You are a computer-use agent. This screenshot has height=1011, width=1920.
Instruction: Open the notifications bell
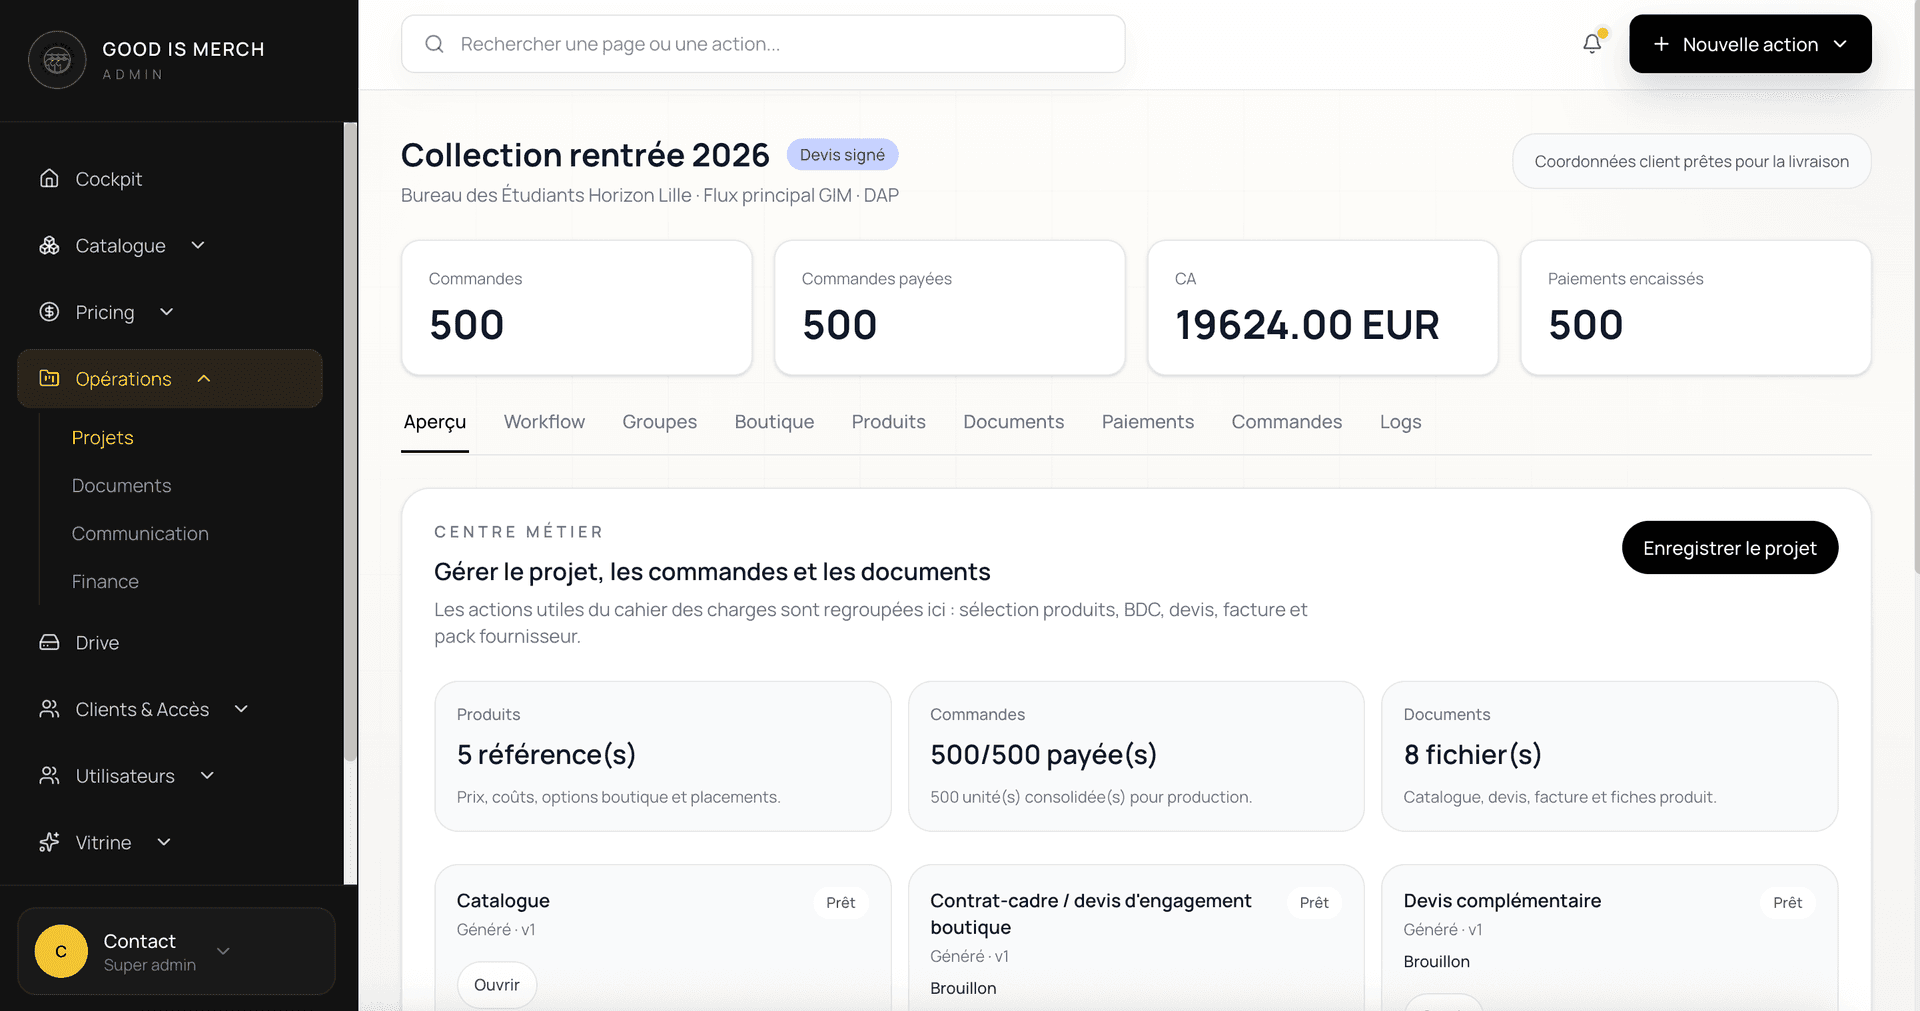(x=1592, y=44)
